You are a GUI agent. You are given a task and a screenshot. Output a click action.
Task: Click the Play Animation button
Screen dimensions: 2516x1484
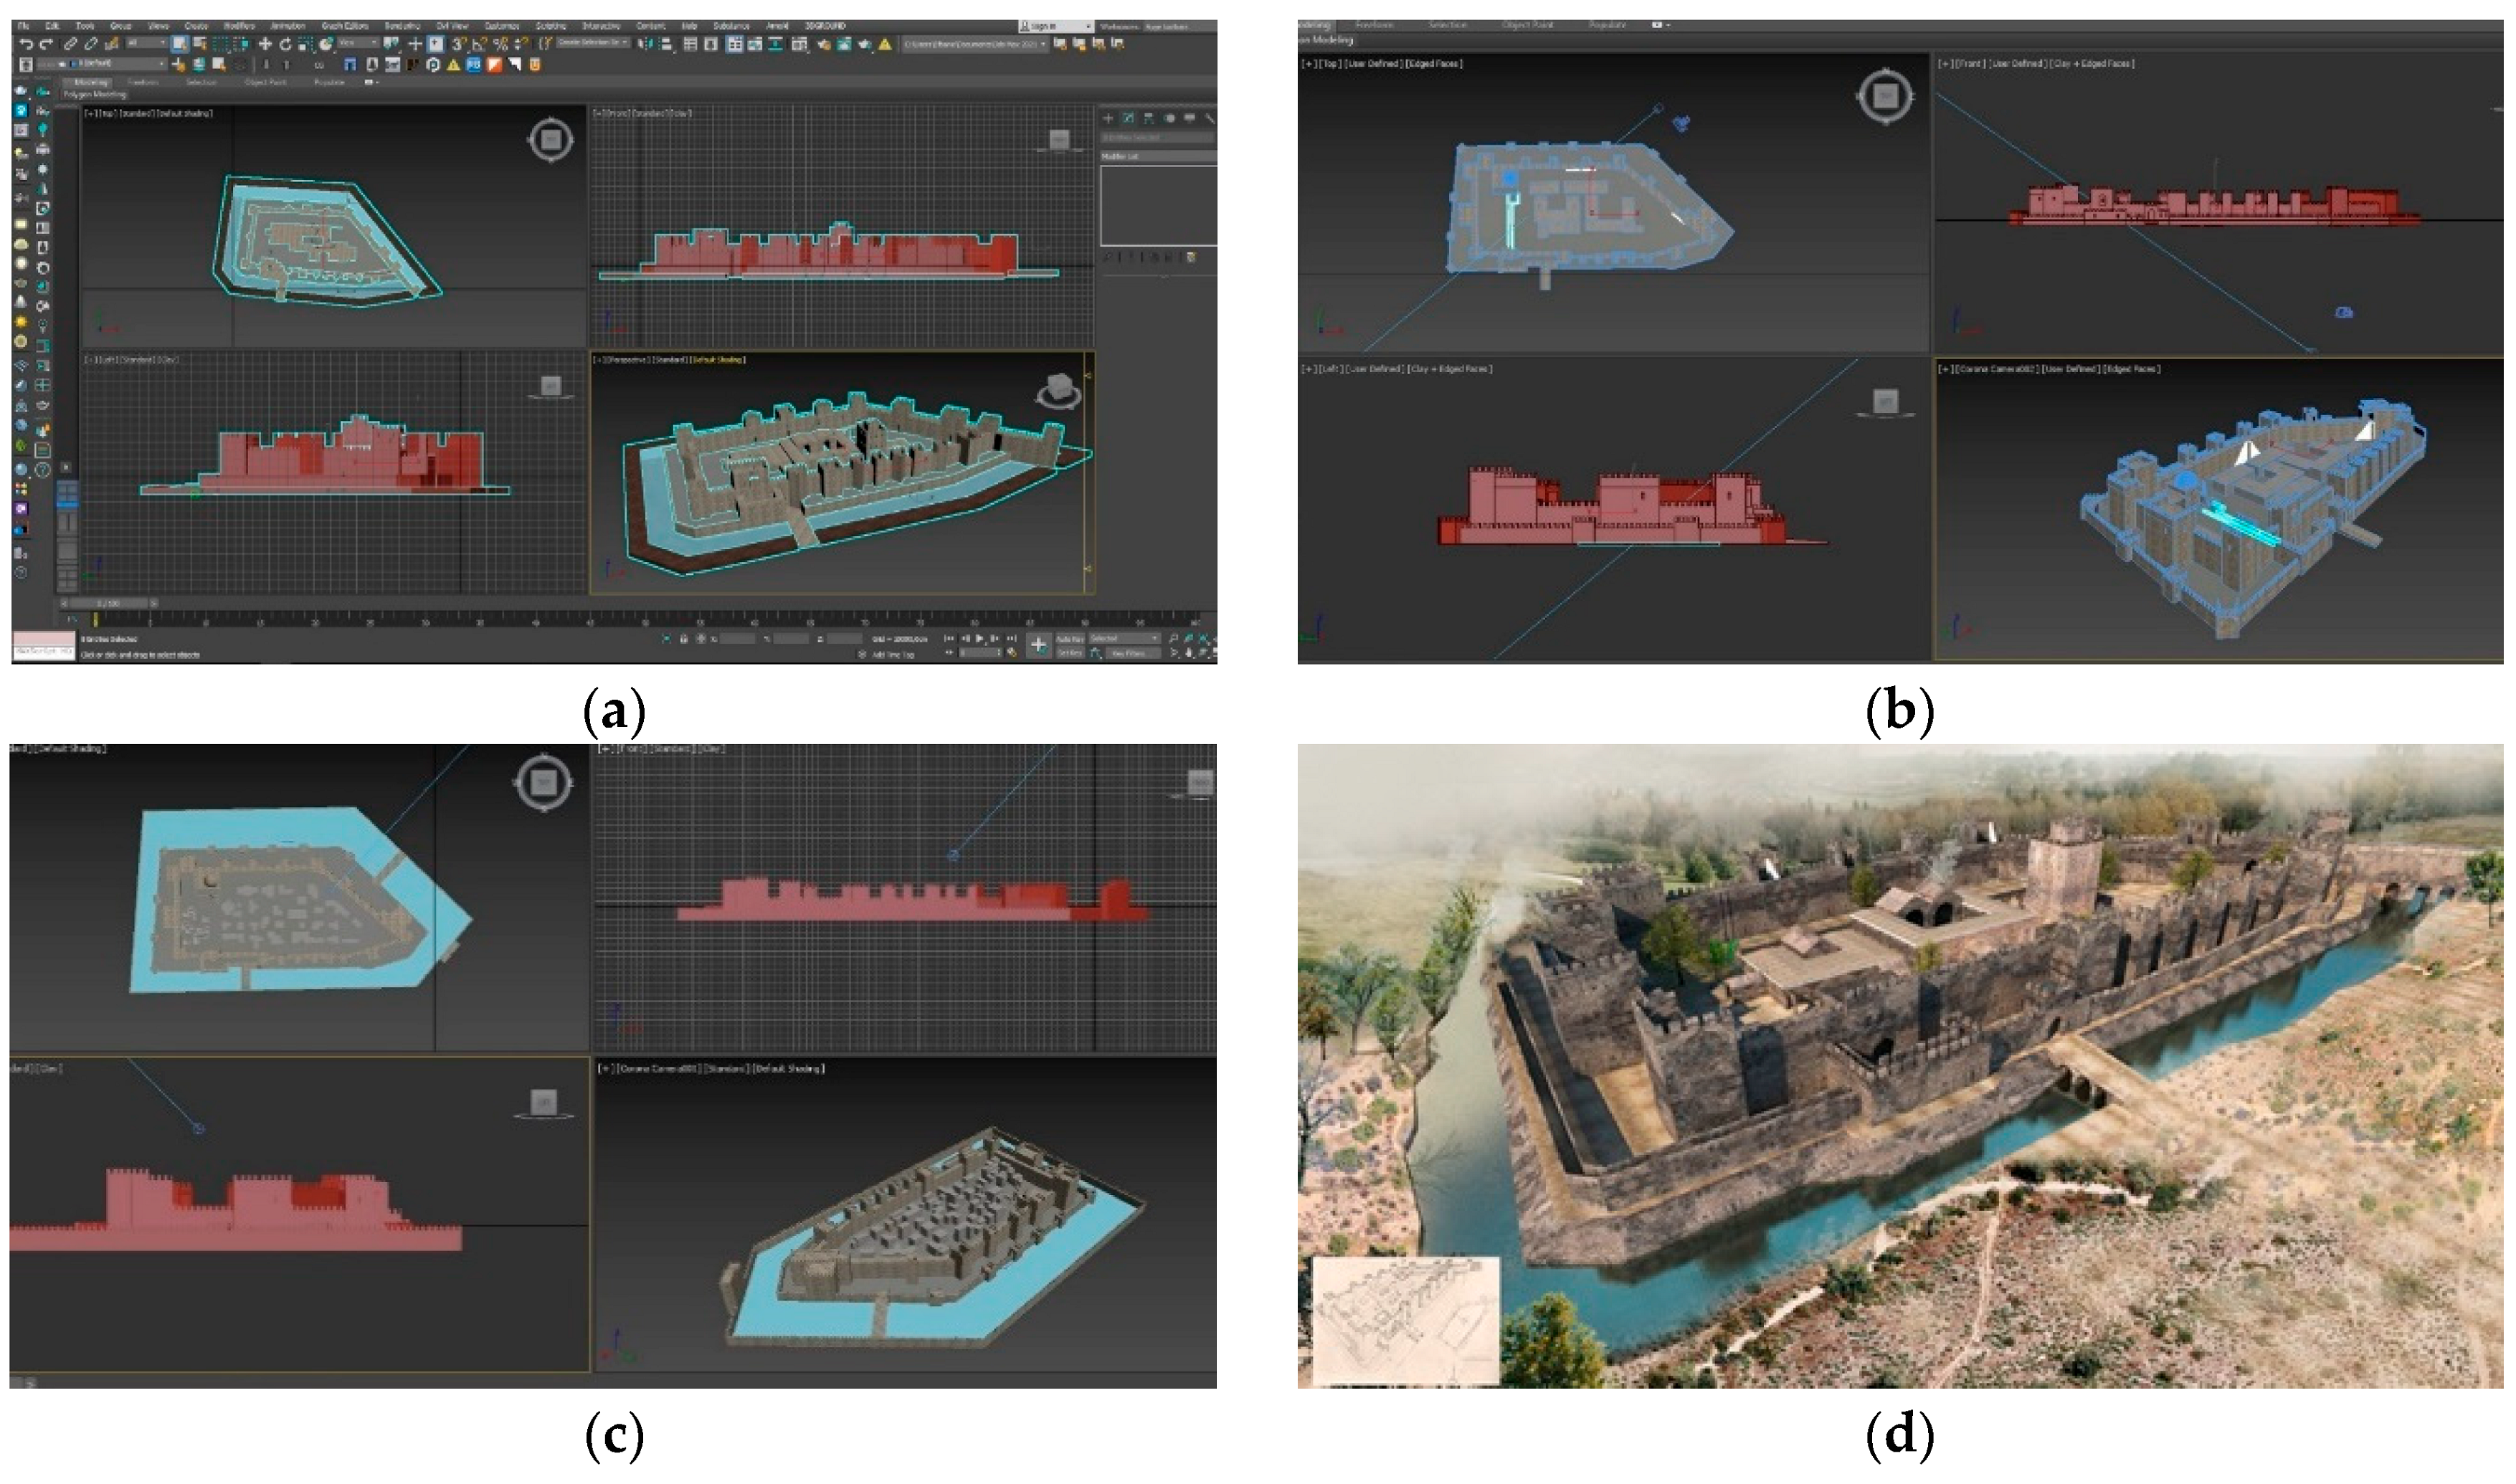tap(979, 639)
